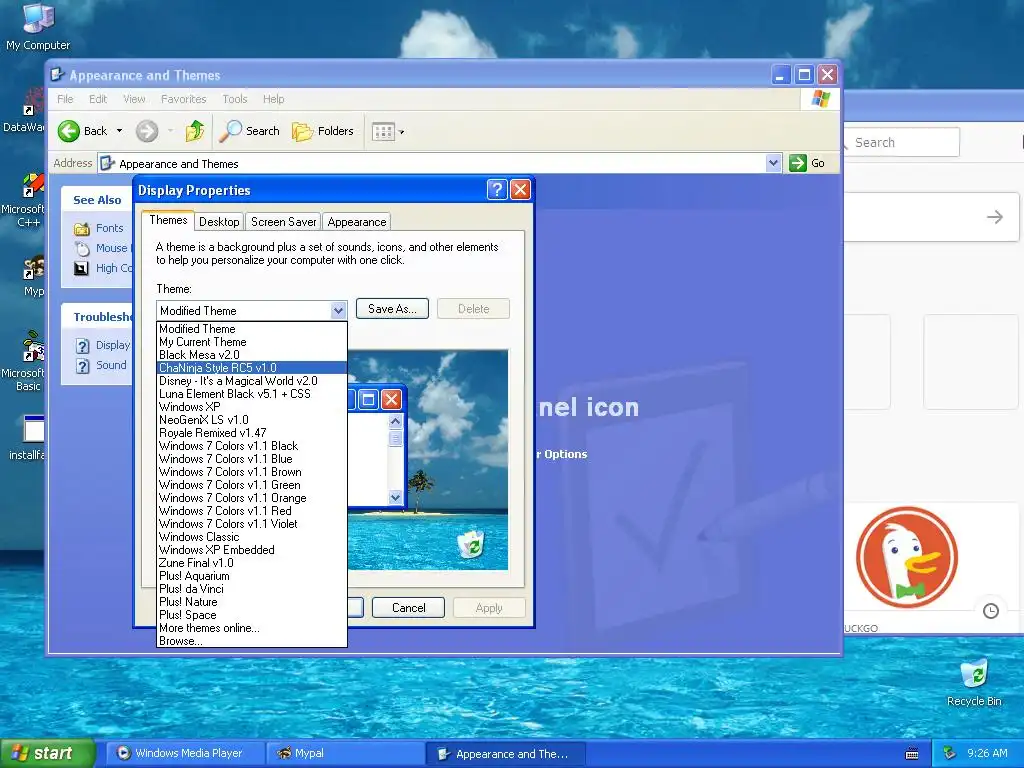This screenshot has height=768, width=1024.
Task: Click the history clock icon in browser
Action: [991, 611]
